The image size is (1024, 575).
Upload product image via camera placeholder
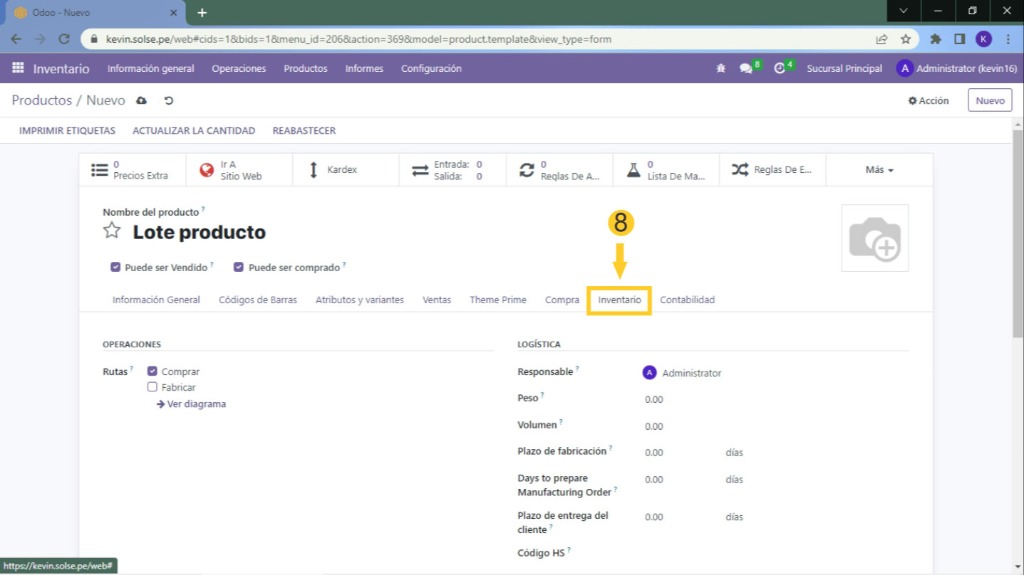[875, 238]
